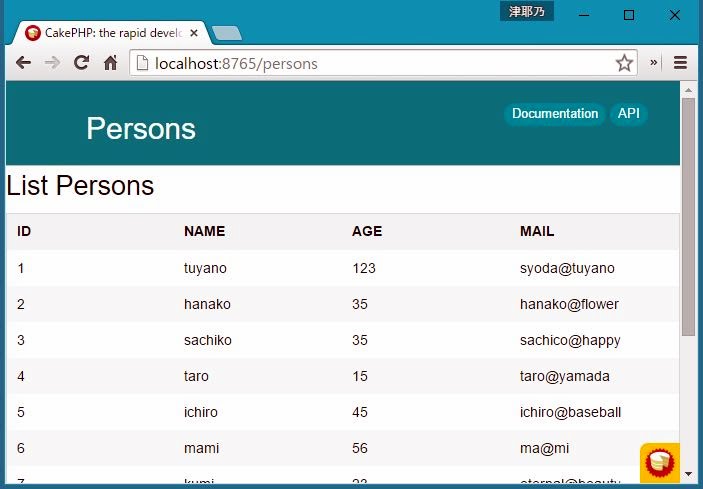Viewport: 703px width, 489px height.
Task: Open a new browser tab
Action: coord(227,33)
